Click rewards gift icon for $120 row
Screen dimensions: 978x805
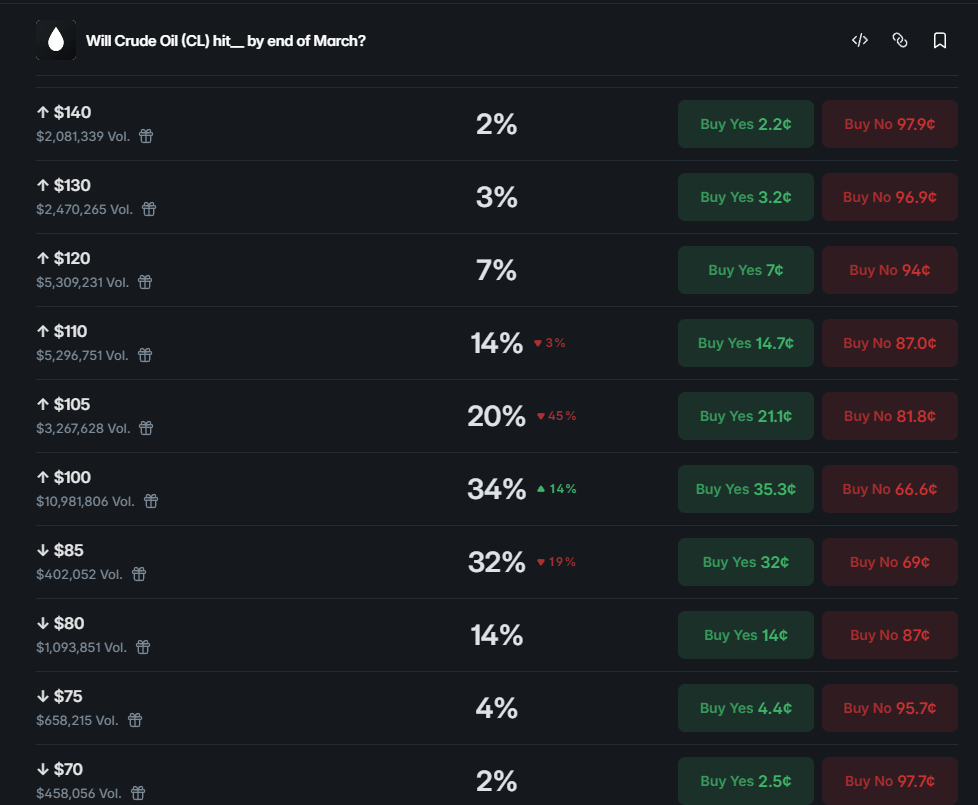(145, 282)
